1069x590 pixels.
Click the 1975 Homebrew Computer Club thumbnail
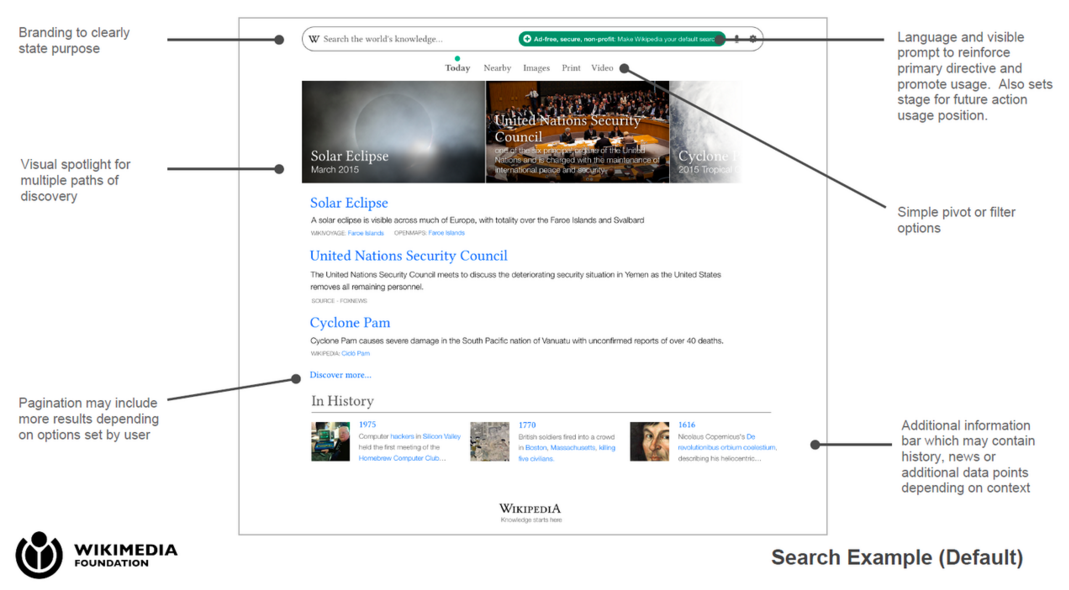pyautogui.click(x=331, y=441)
